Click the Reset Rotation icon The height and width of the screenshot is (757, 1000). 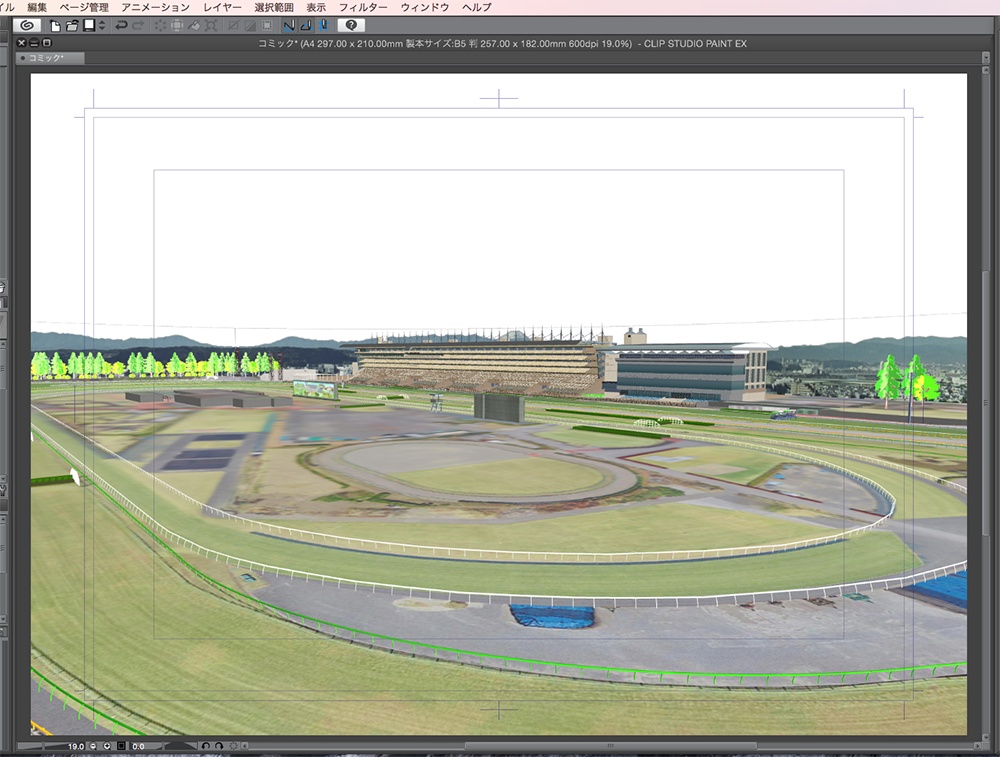point(233,746)
